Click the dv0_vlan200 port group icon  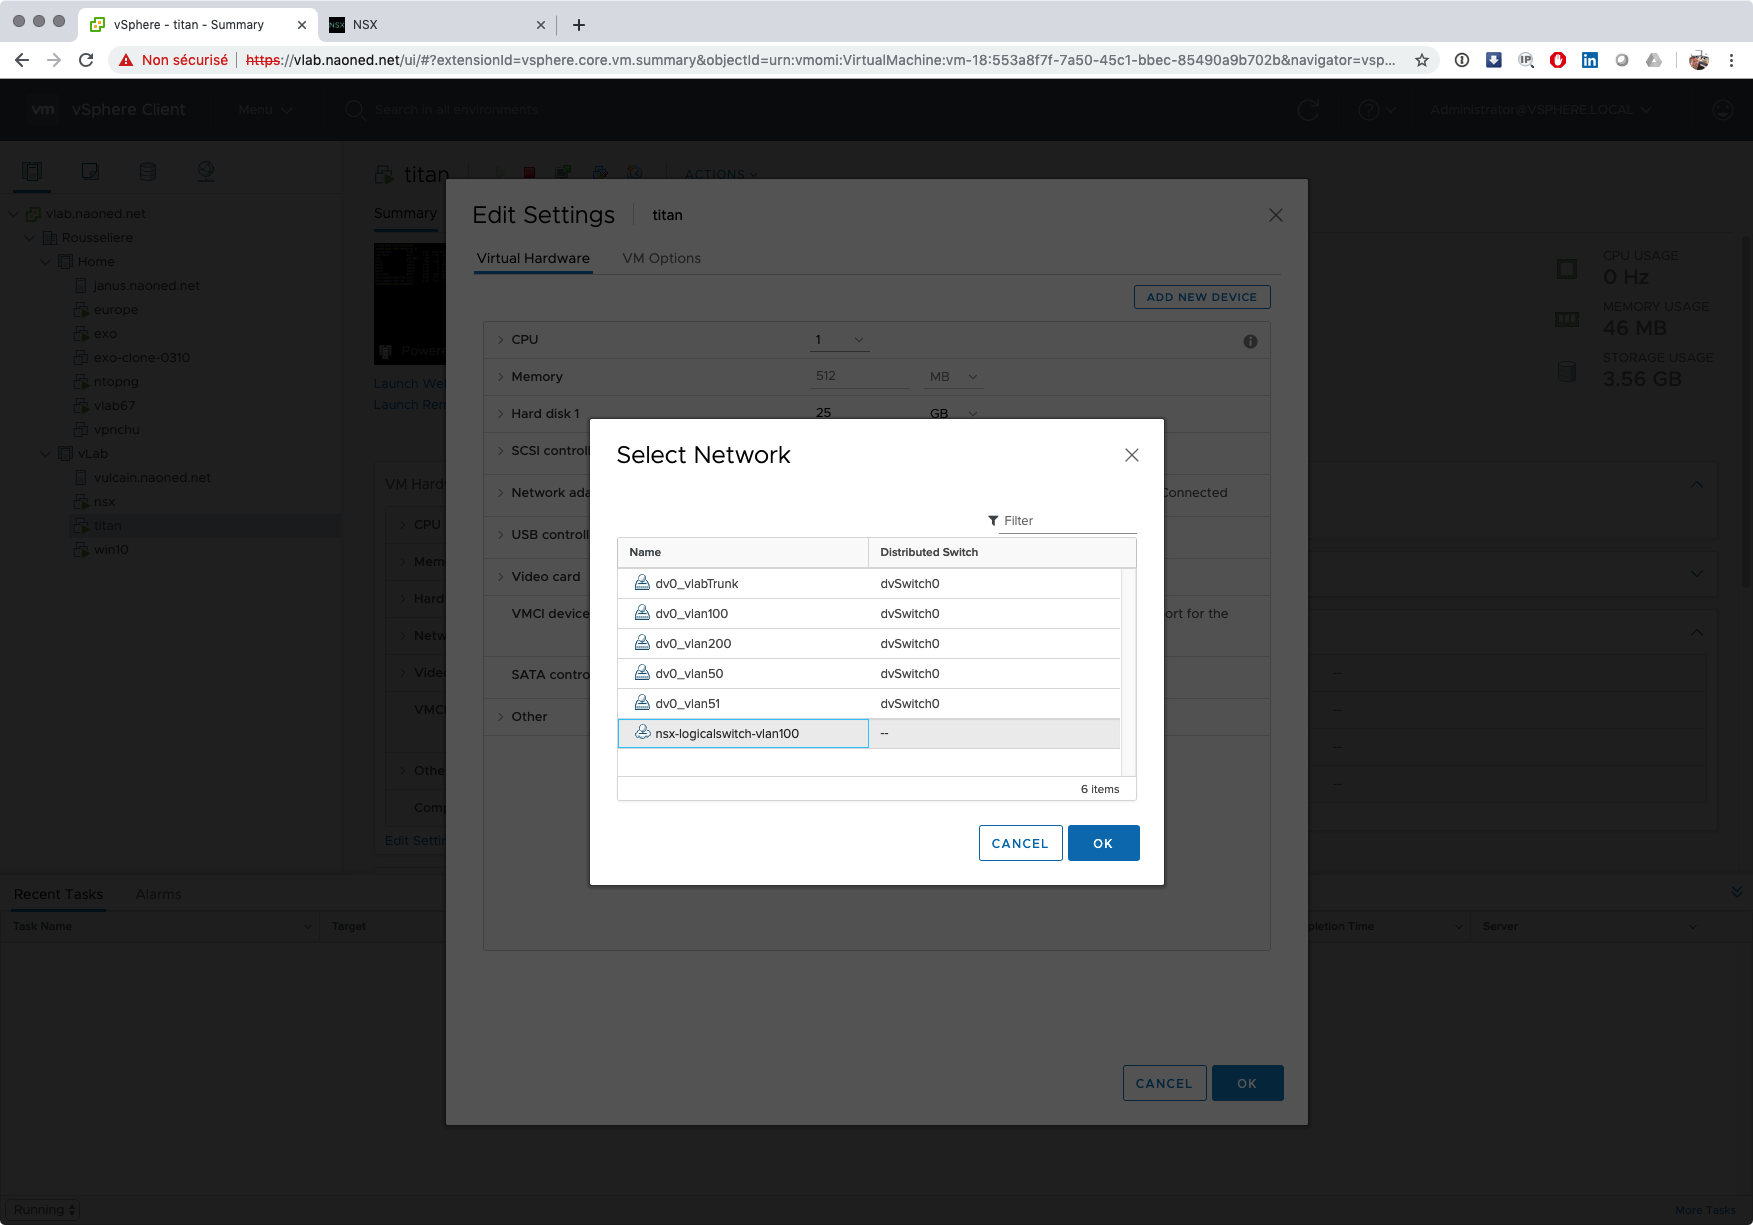pos(642,643)
